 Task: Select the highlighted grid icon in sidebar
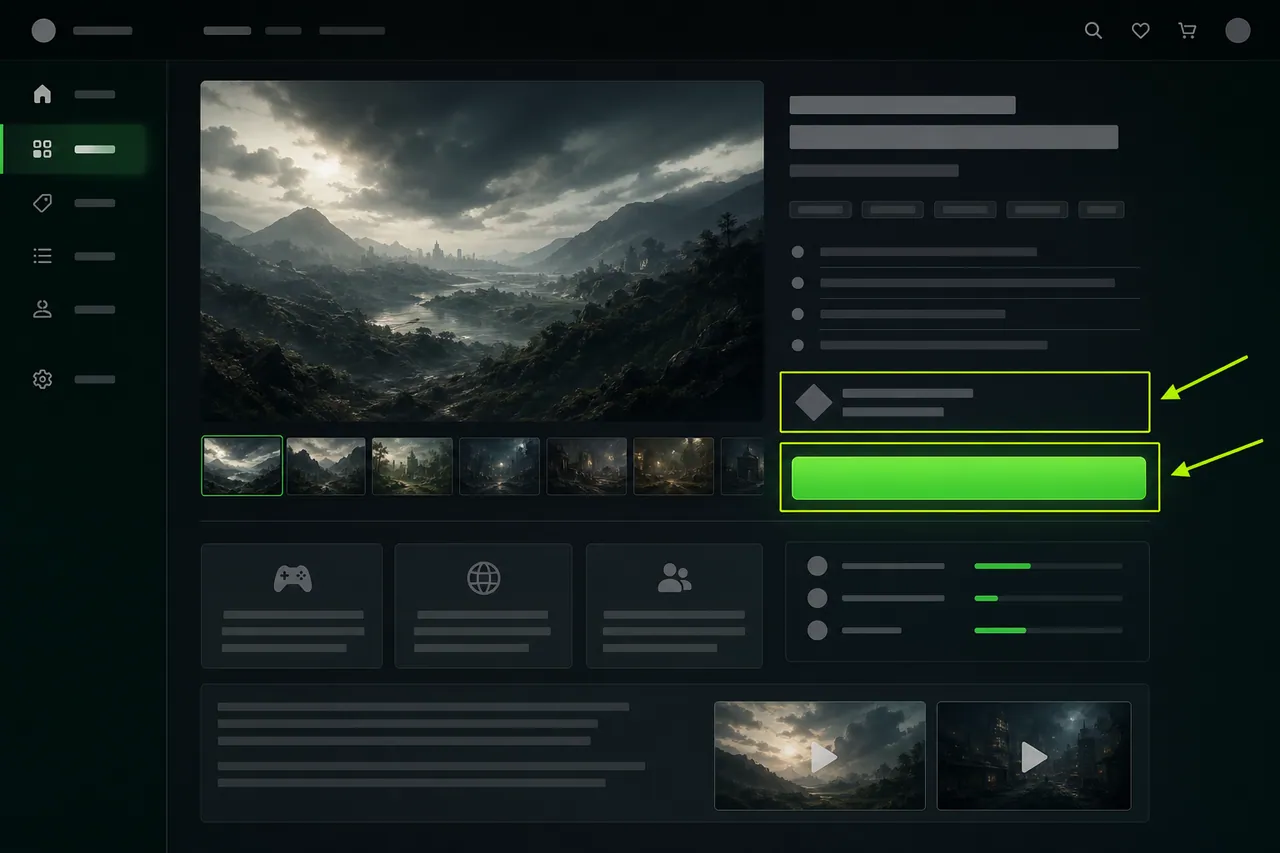coord(42,150)
